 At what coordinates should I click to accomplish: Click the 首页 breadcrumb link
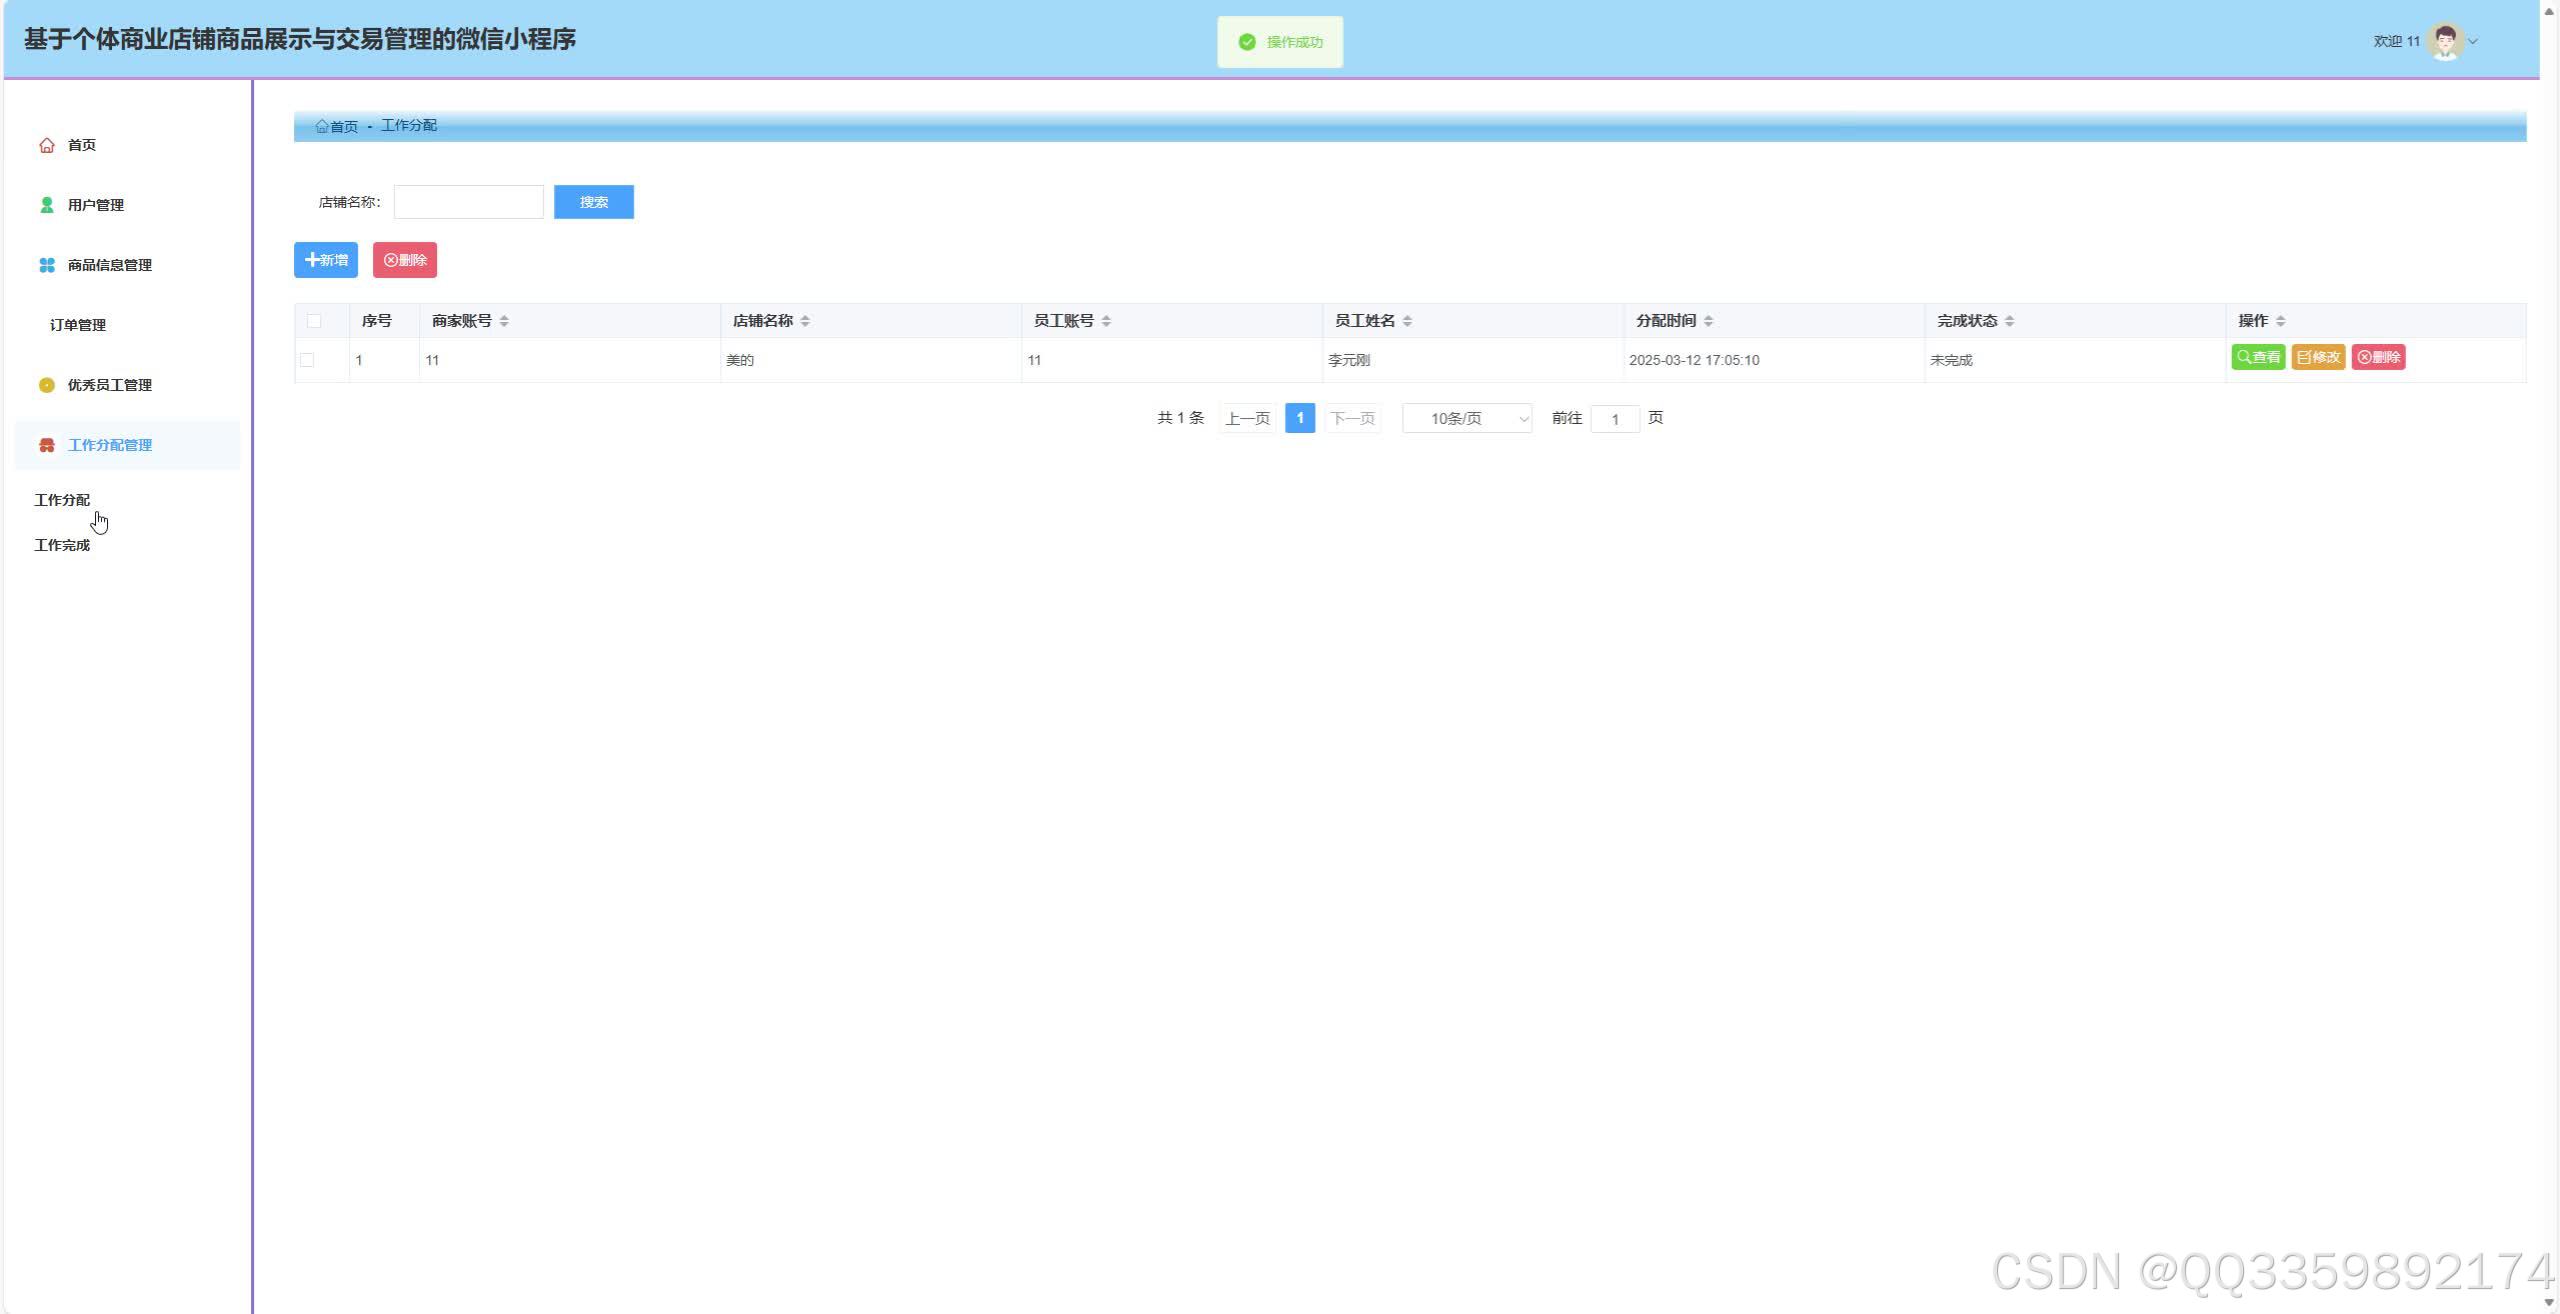pos(337,126)
